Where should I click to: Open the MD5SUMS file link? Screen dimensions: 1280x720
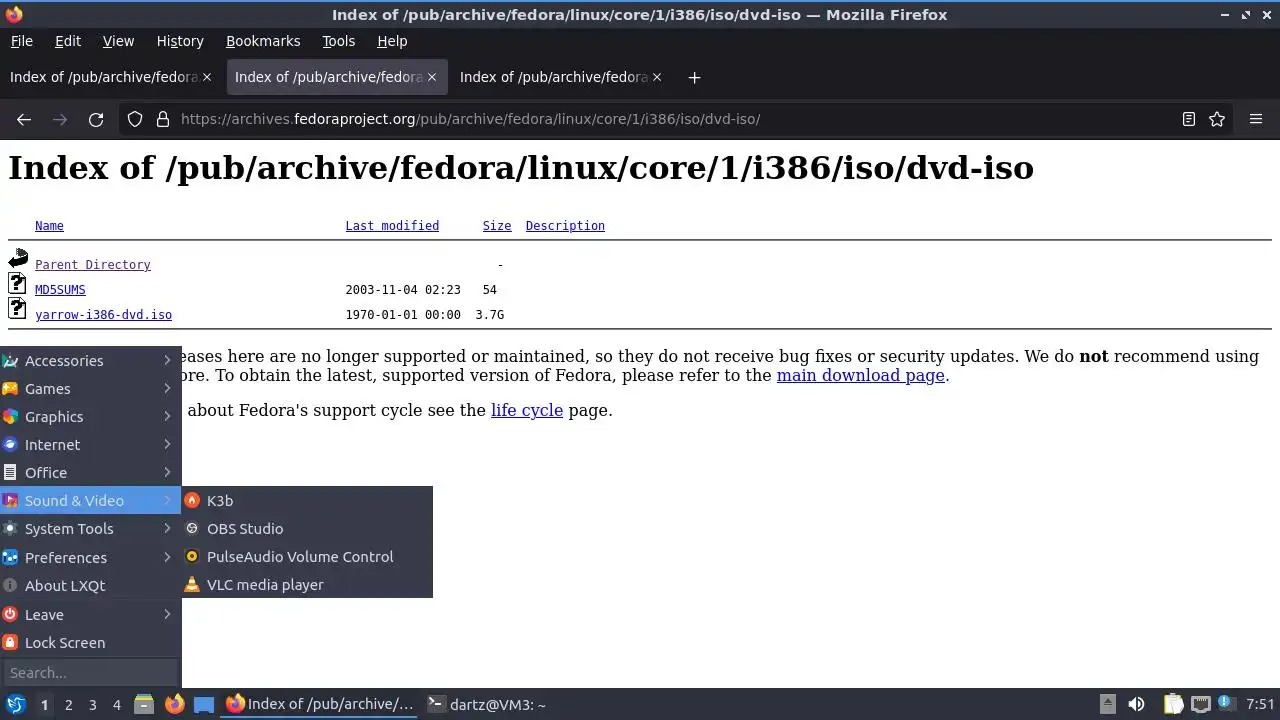click(60, 290)
